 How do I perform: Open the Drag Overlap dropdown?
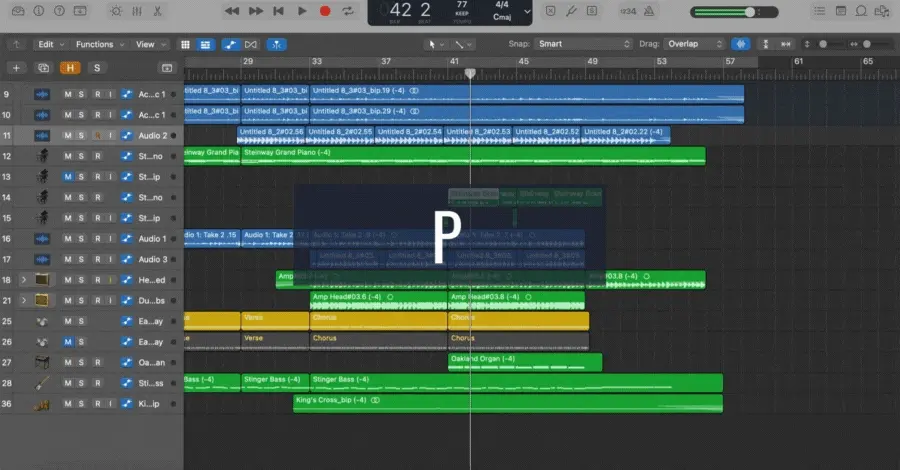[694, 44]
